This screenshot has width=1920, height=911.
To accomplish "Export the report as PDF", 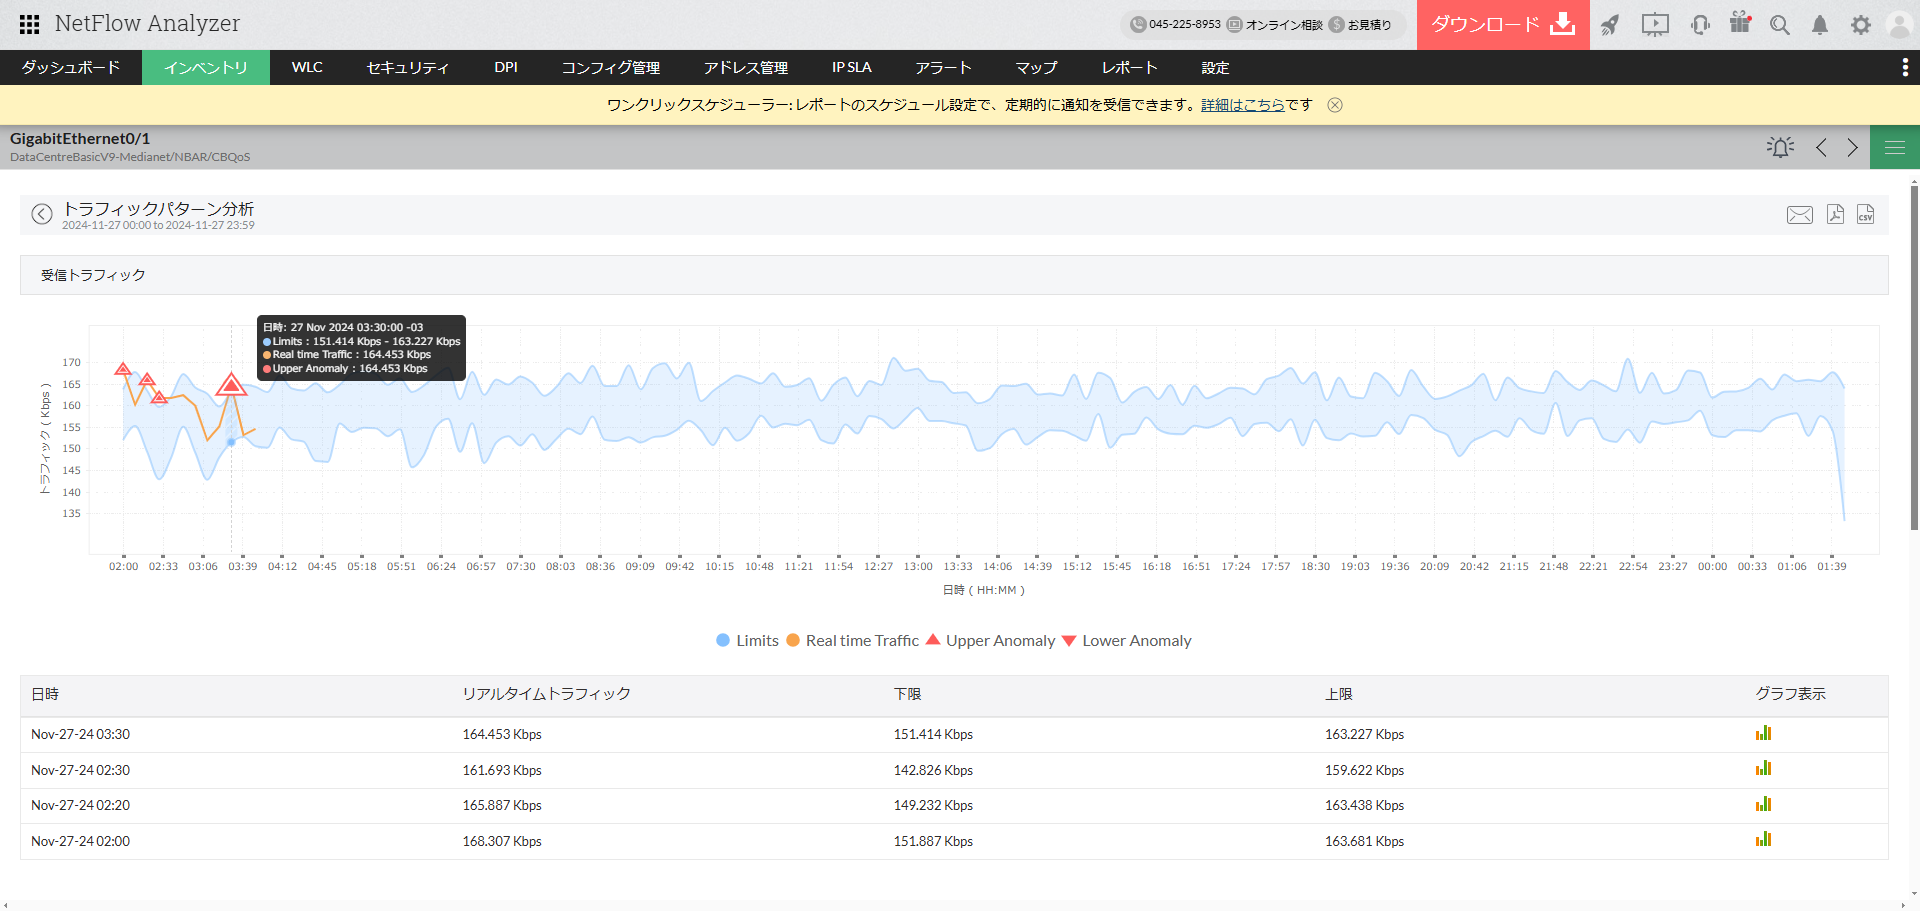I will (x=1835, y=214).
